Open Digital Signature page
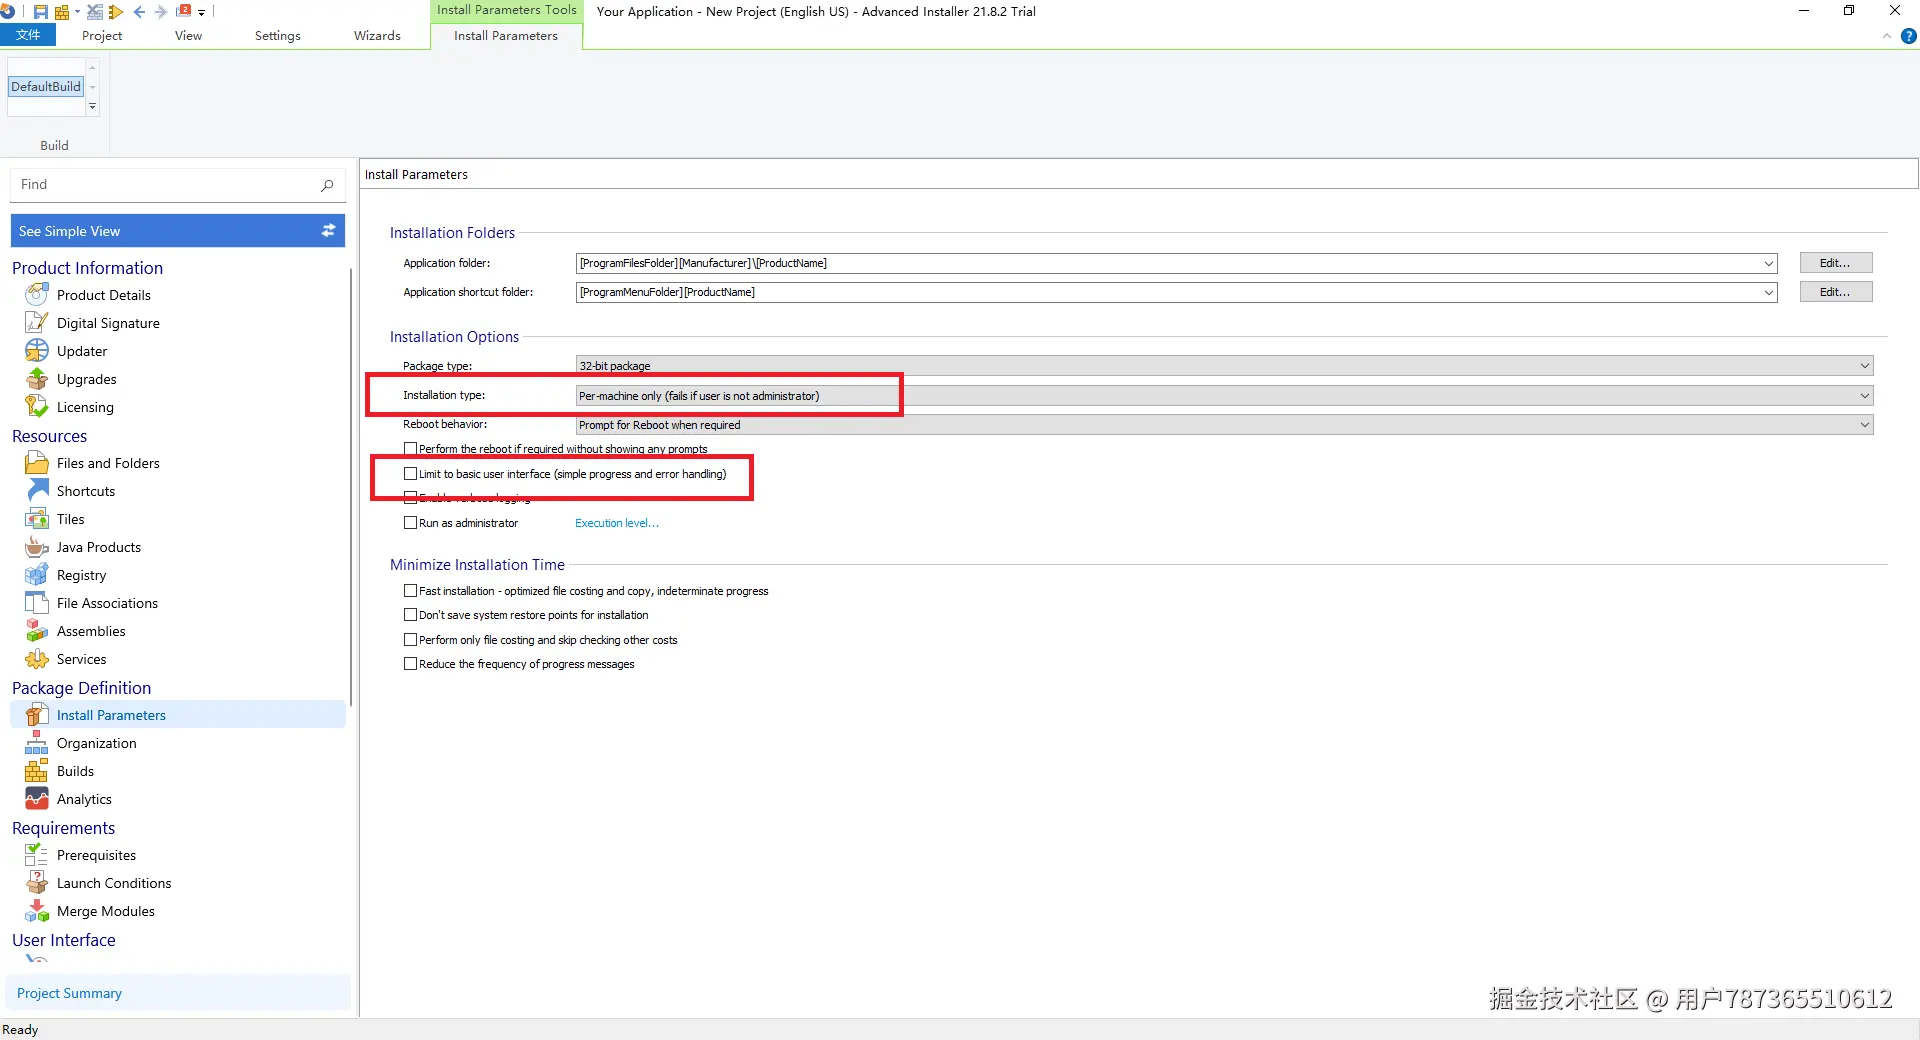Screen dimensions: 1920x1040 108,323
